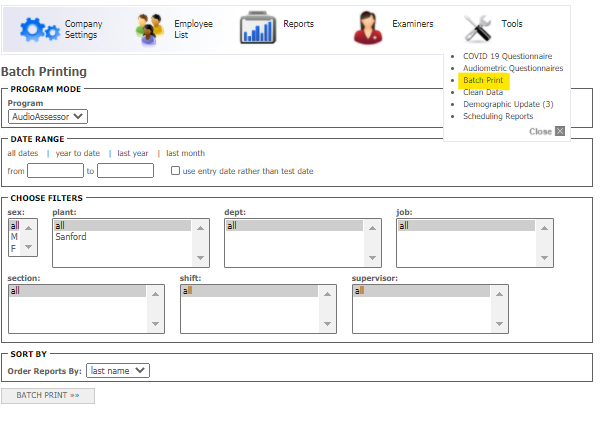This screenshot has width=601, height=426.
Task: Click shift list scroll up arrow
Action: pyautogui.click(x=327, y=294)
